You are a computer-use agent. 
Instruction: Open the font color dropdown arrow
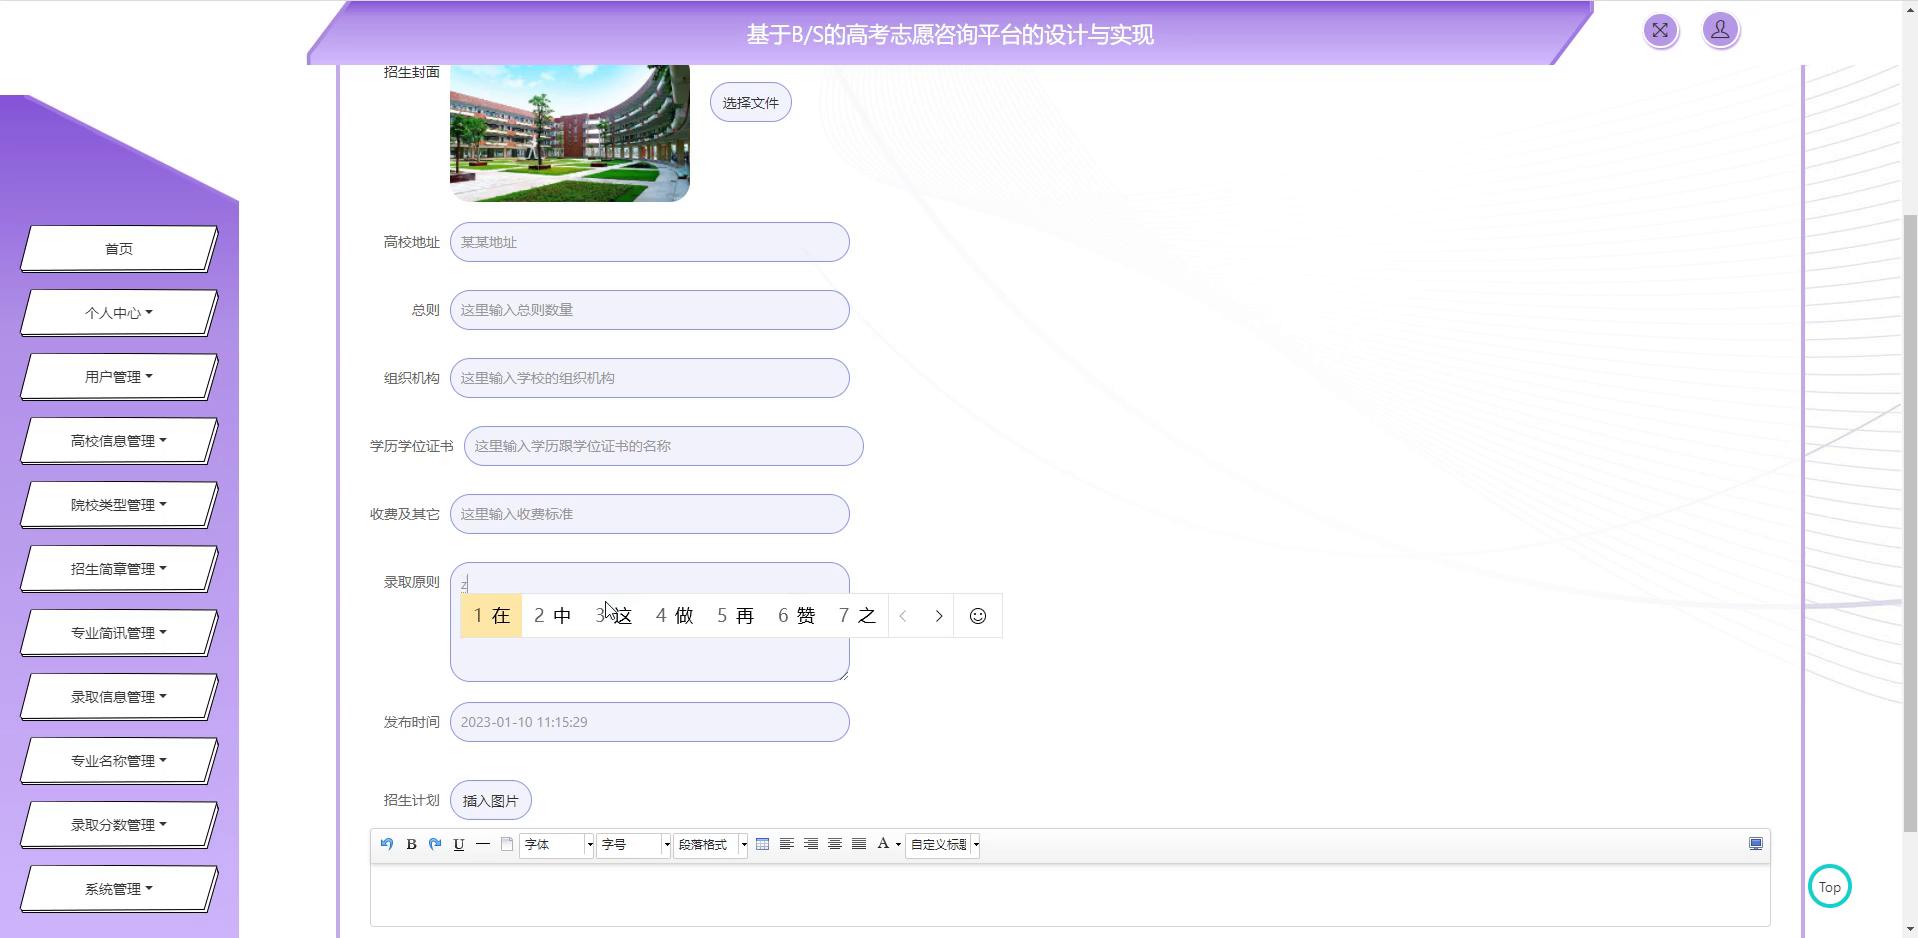pyautogui.click(x=898, y=844)
